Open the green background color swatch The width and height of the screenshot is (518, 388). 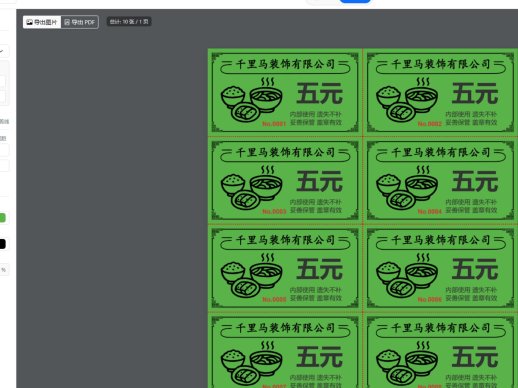click(2, 218)
